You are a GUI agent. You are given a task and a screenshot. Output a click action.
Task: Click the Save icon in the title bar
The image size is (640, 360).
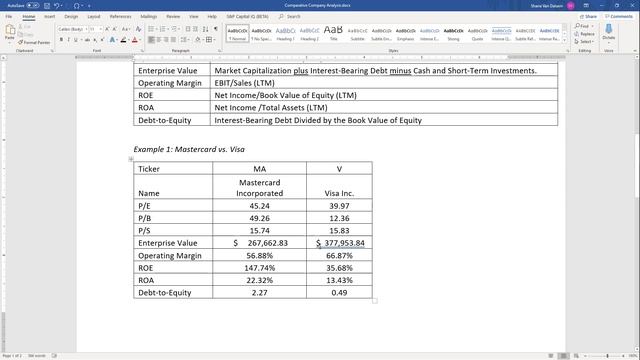click(x=47, y=6)
